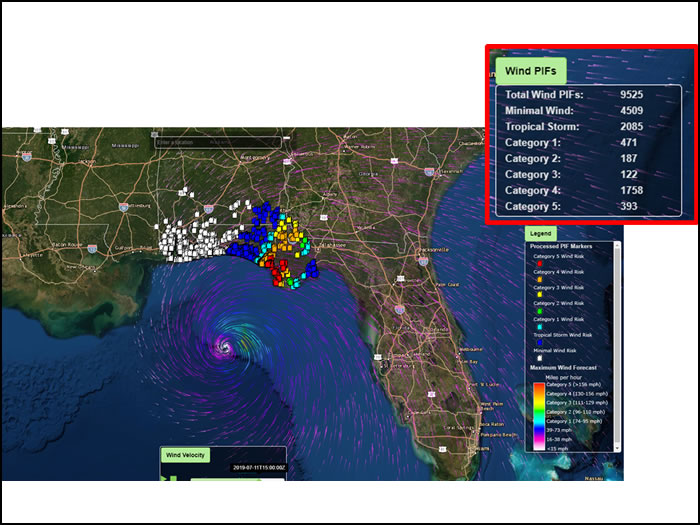Click 'Category 1 (74-95 mph)' legend label
Viewport: 700px width, 525px height.
click(x=574, y=421)
